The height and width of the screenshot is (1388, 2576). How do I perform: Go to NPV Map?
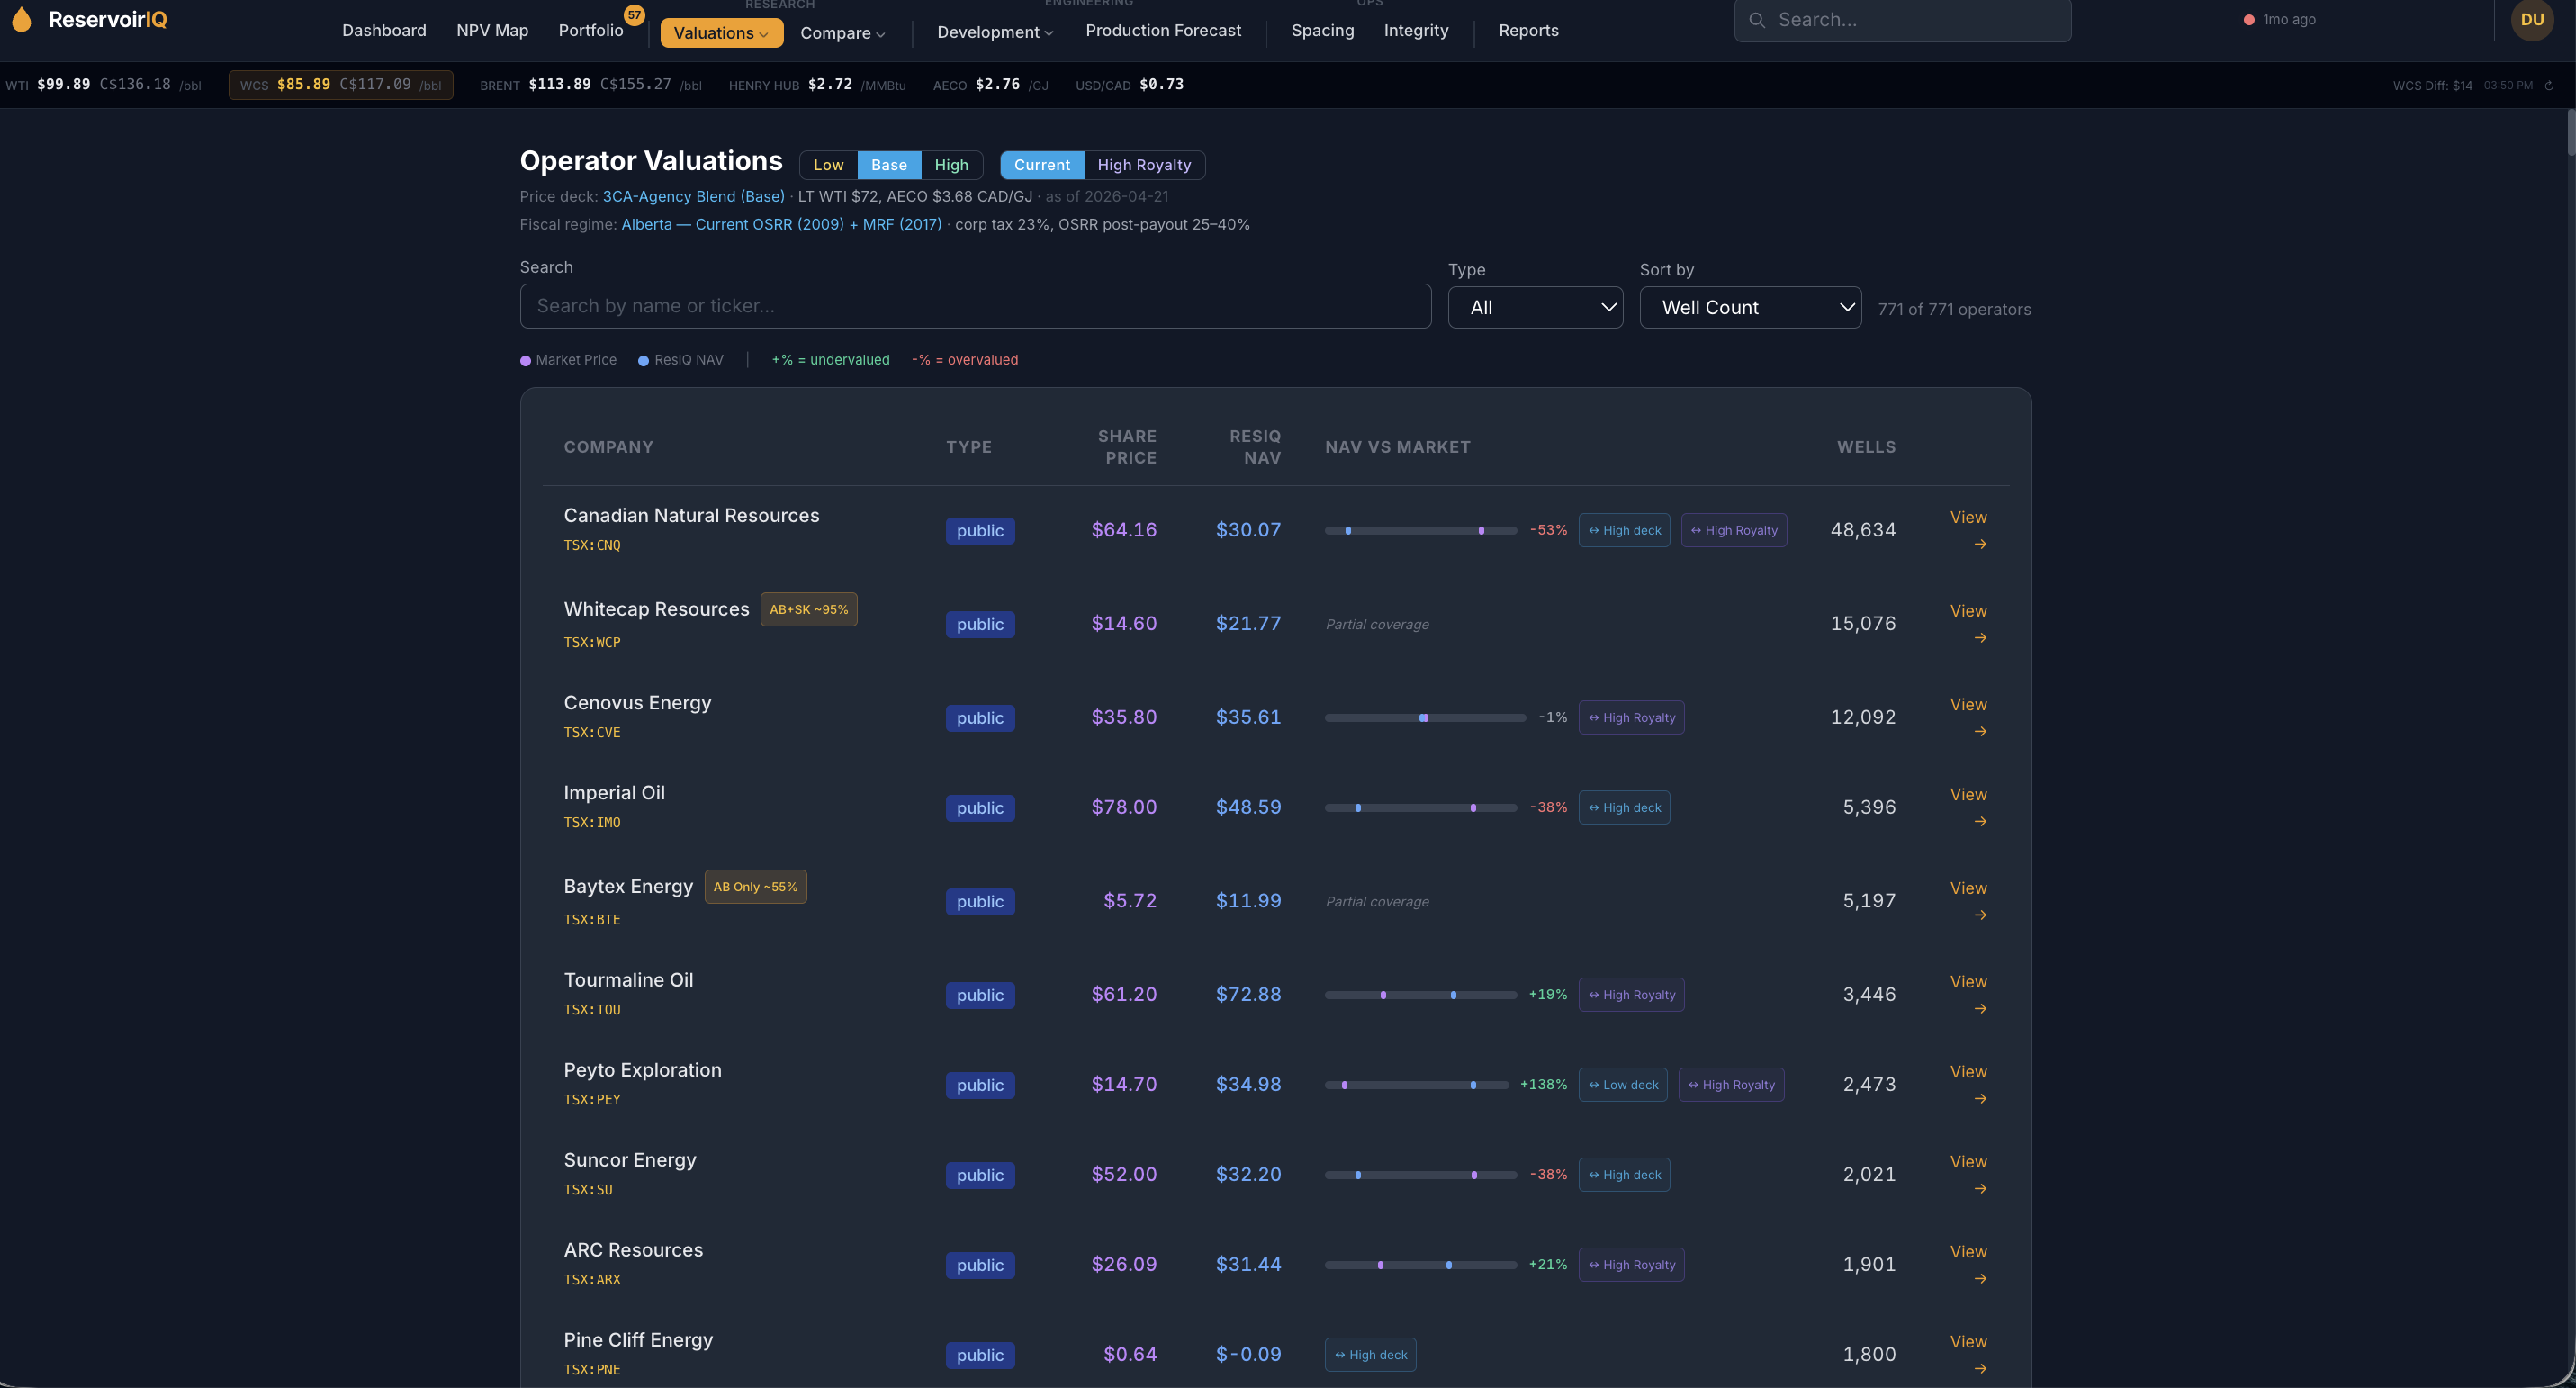(x=492, y=31)
